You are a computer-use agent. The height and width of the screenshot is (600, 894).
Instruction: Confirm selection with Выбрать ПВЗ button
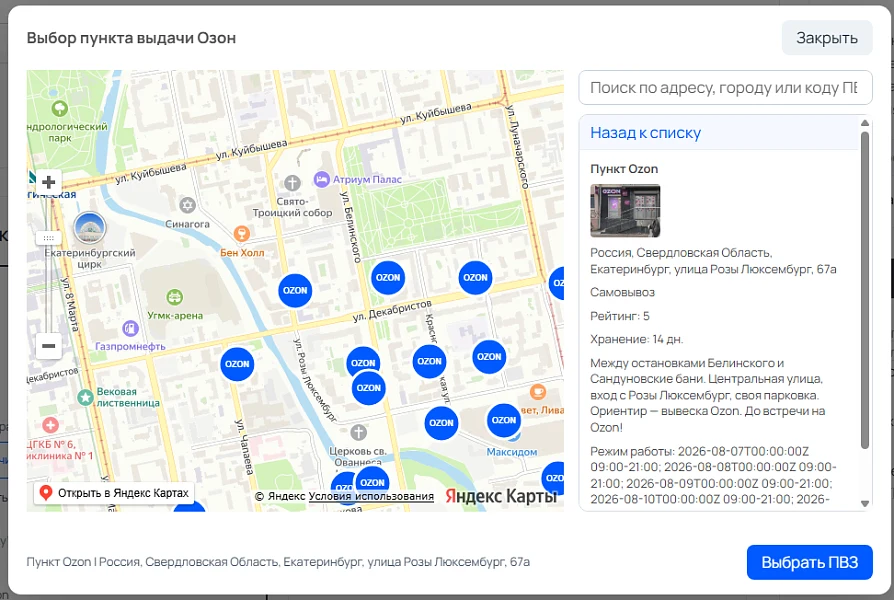810,562
